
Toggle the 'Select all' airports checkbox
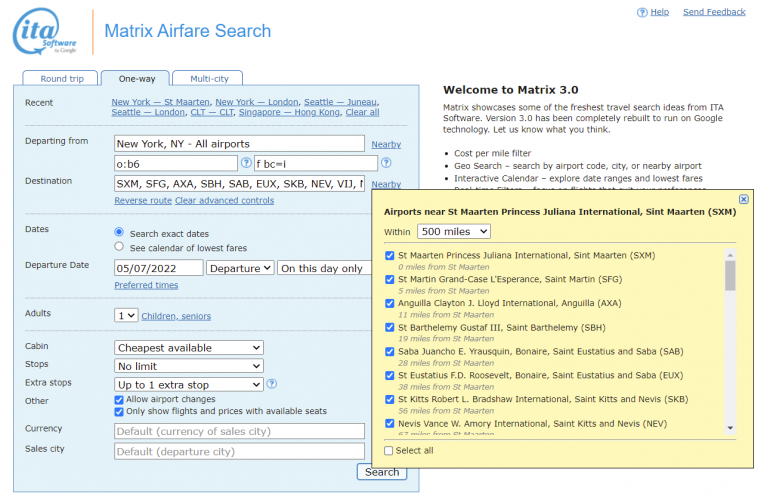click(x=389, y=450)
